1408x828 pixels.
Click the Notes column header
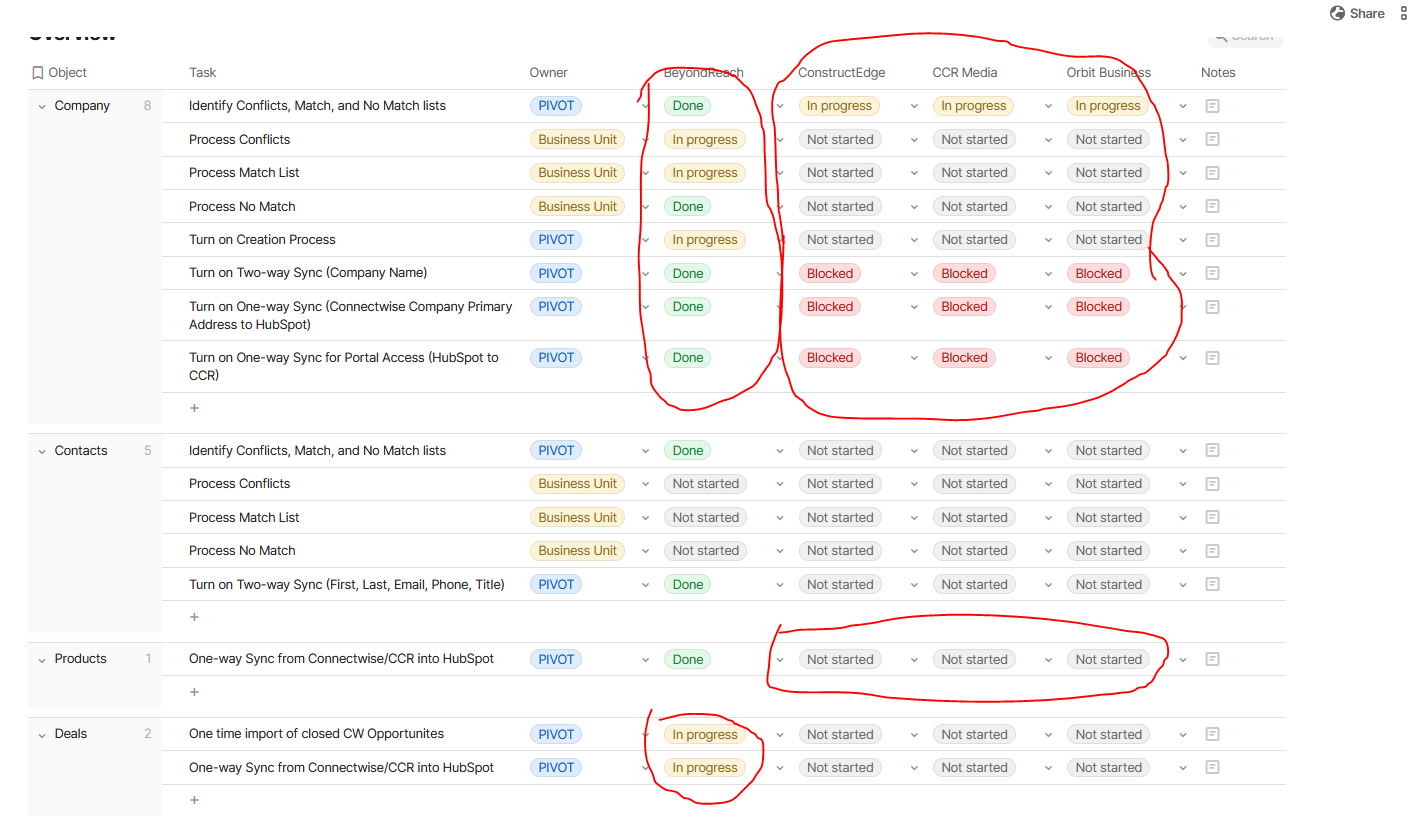(1218, 73)
